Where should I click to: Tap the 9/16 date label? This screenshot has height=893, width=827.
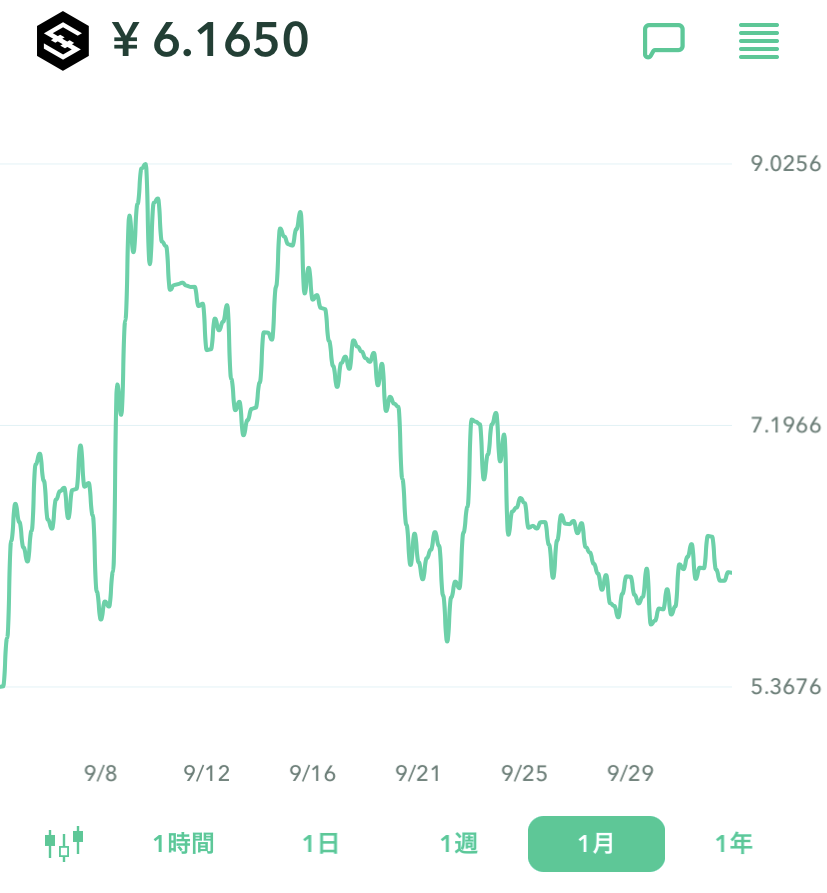coord(313,773)
